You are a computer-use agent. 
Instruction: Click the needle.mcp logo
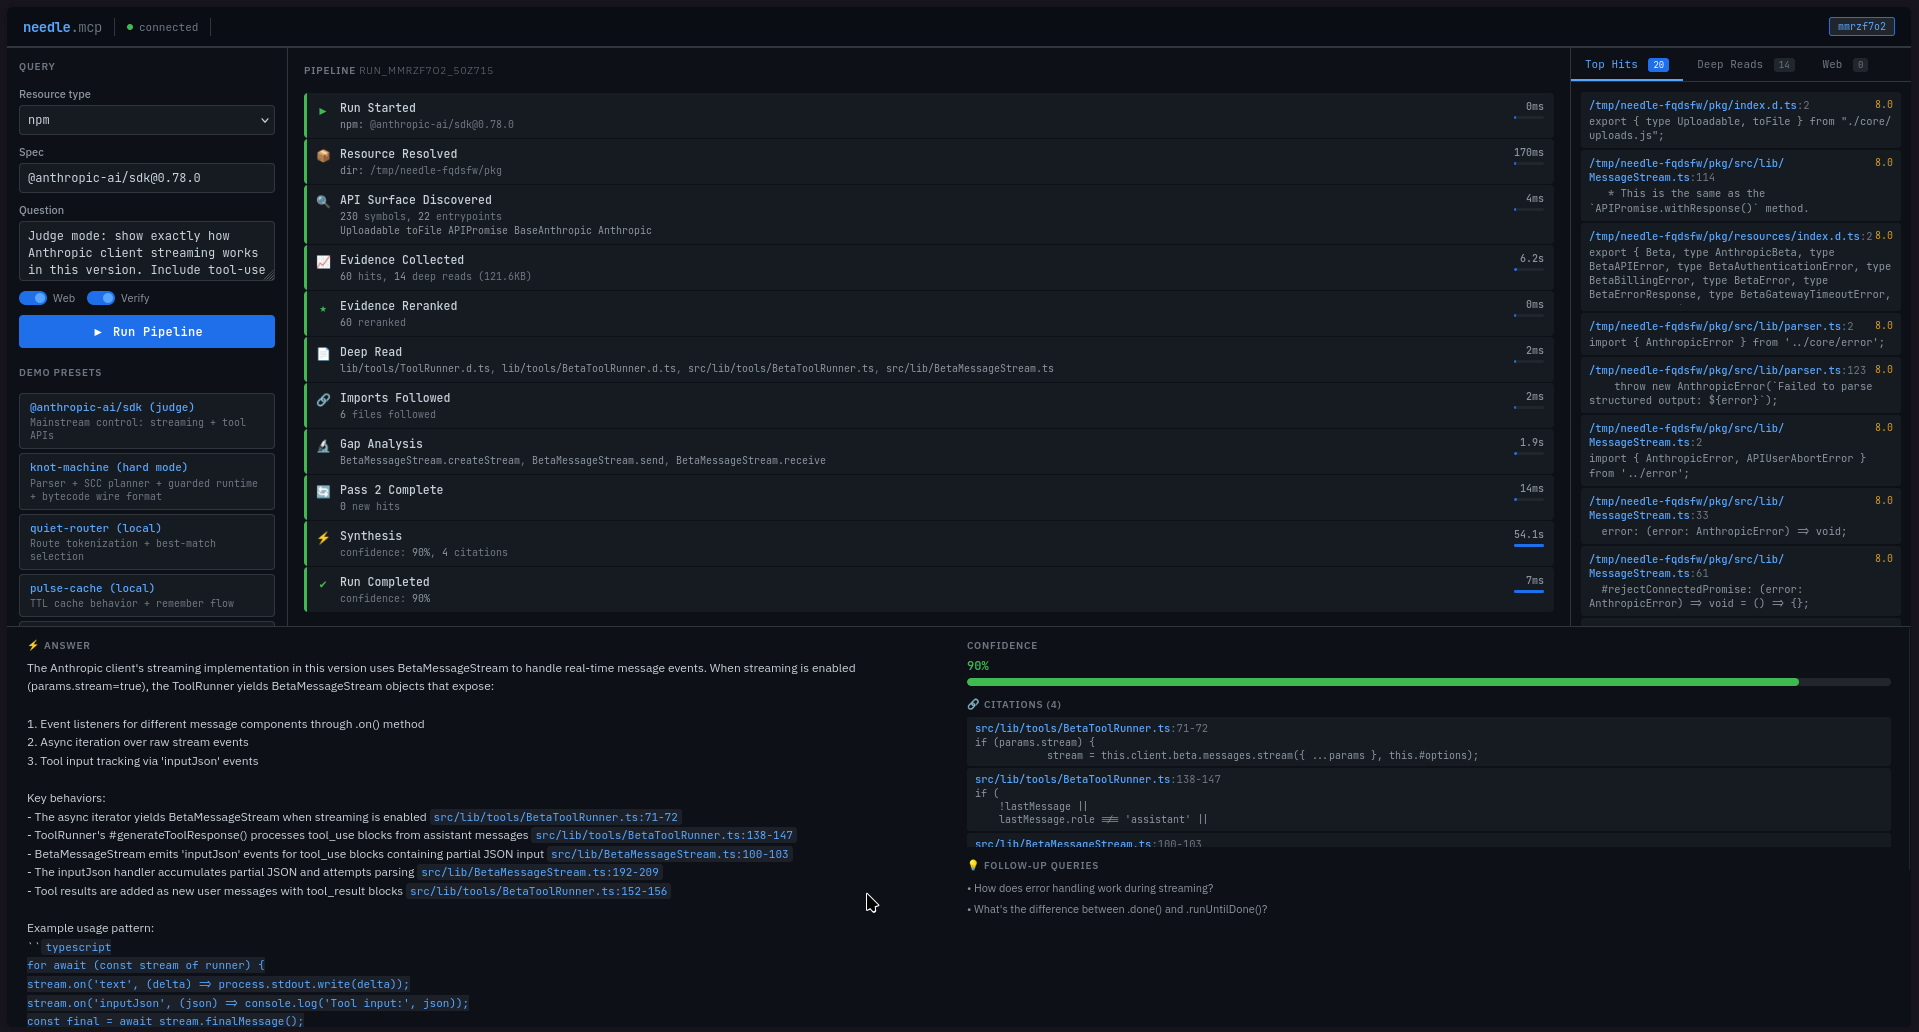tap(62, 27)
